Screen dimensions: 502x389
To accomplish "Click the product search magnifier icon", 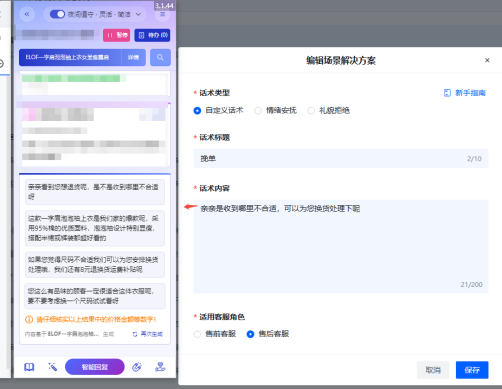I will (x=160, y=57).
